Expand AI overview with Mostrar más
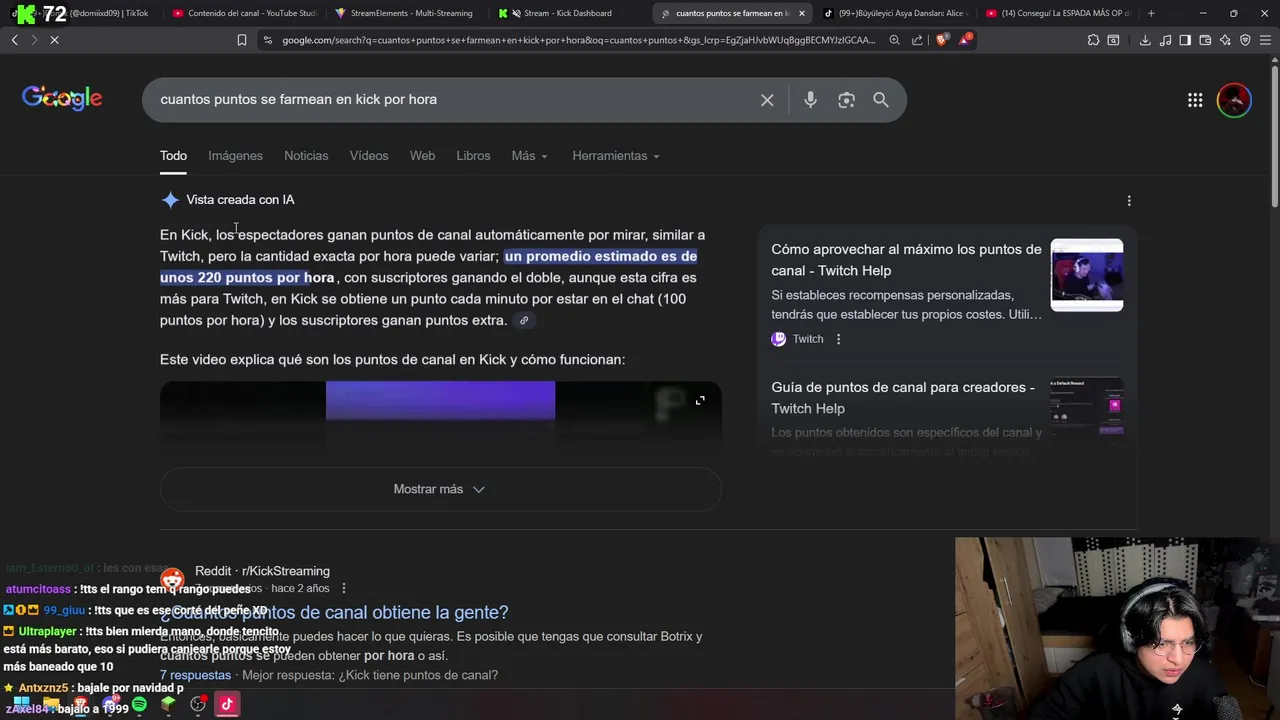 pyautogui.click(x=440, y=489)
